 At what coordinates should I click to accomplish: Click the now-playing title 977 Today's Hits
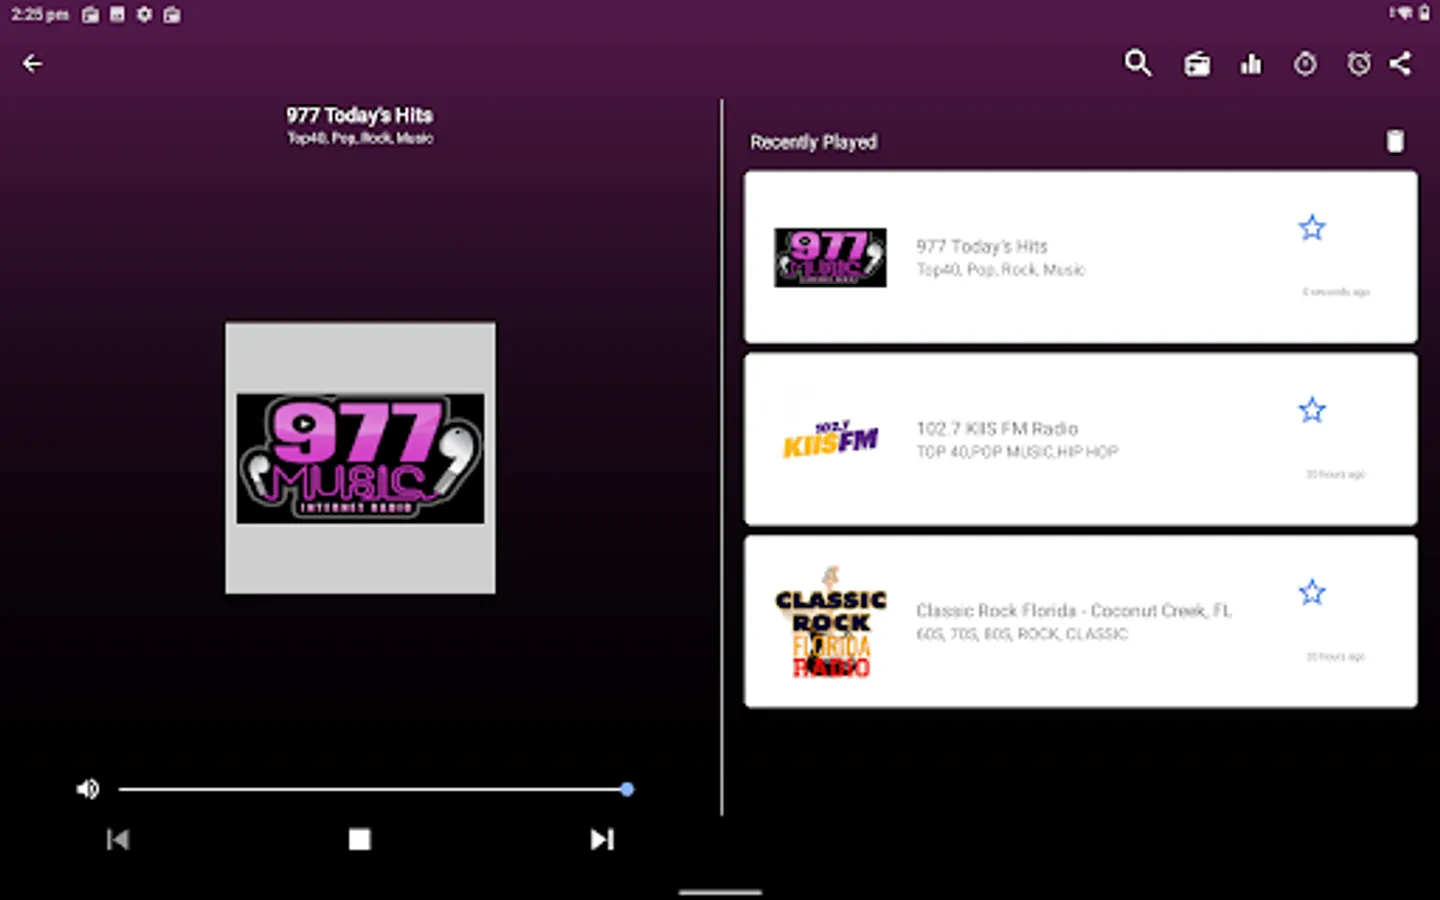[x=360, y=115]
